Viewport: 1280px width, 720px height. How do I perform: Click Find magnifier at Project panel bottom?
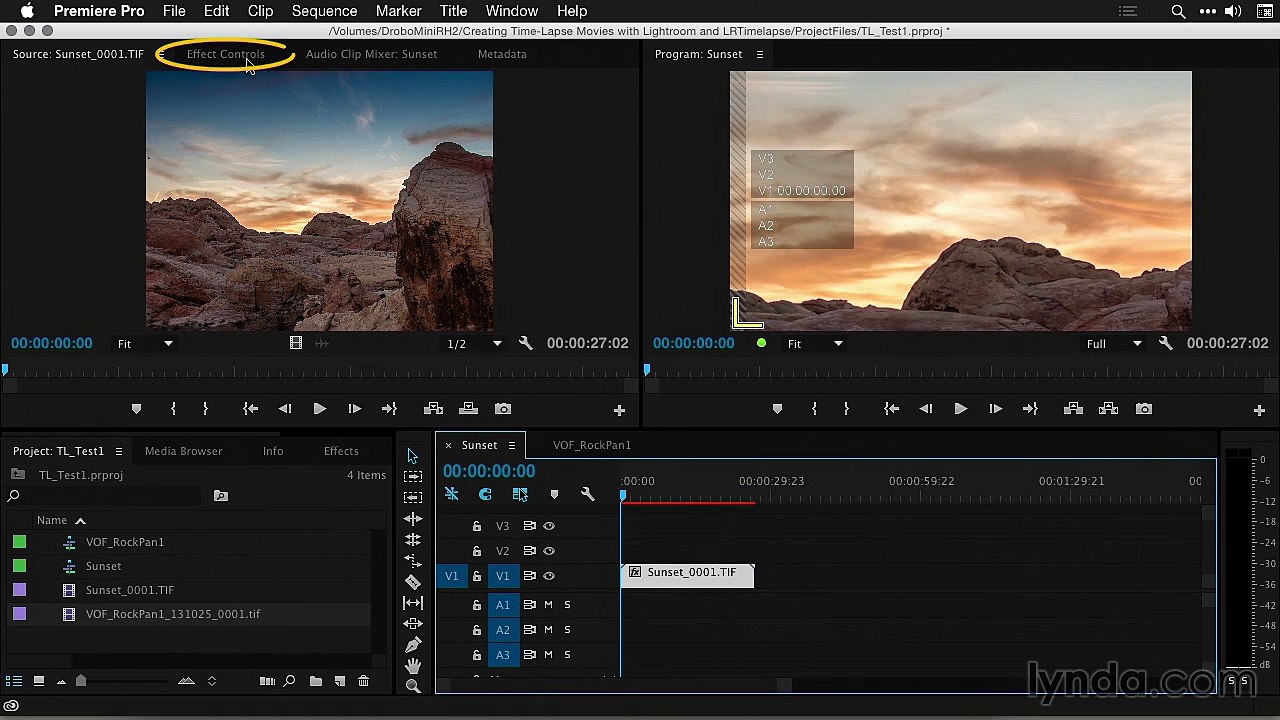(290, 681)
